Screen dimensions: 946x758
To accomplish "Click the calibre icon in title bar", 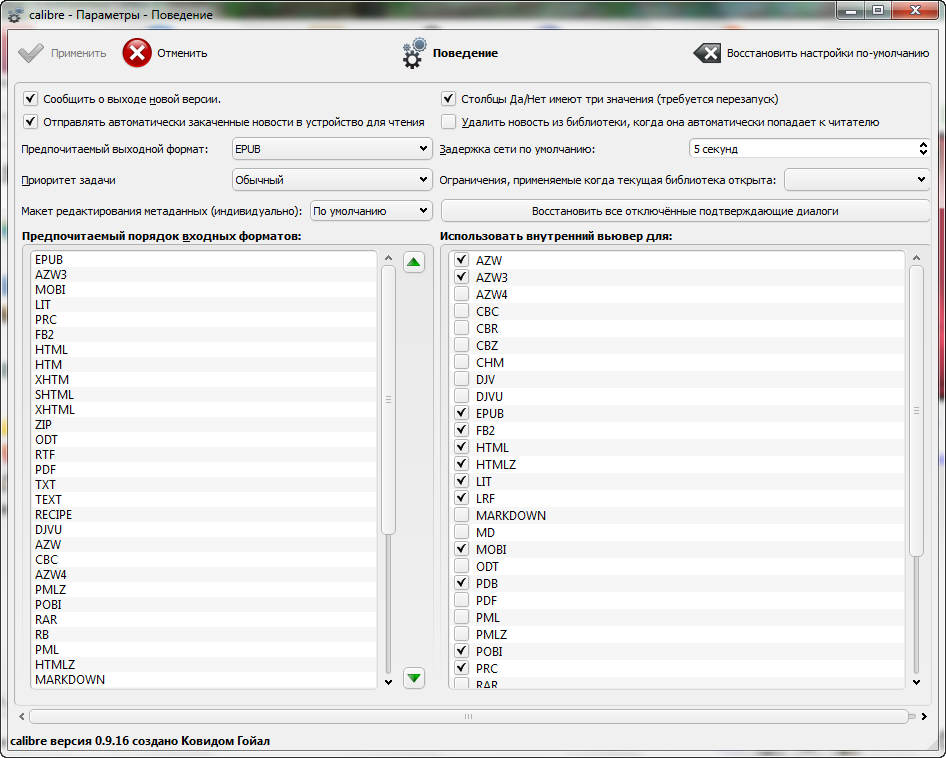I will point(15,15).
